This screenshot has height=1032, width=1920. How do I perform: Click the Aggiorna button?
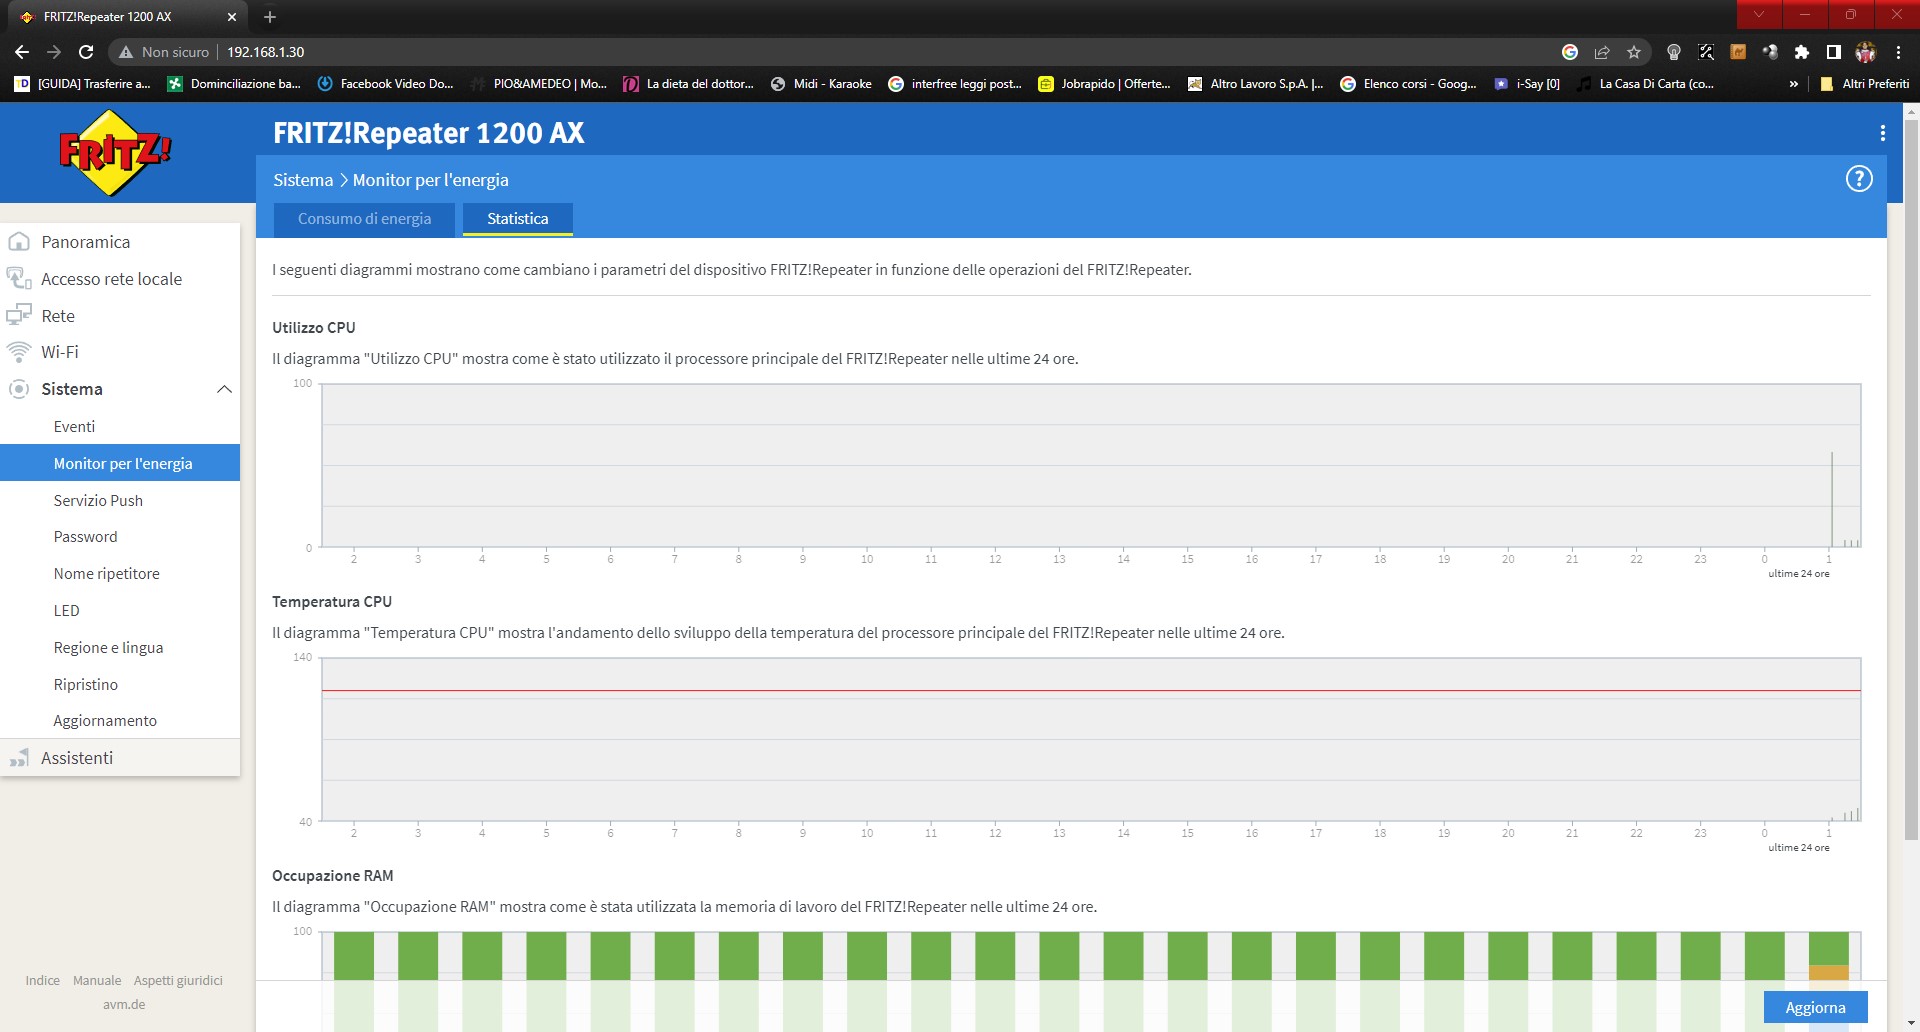coord(1815,1007)
